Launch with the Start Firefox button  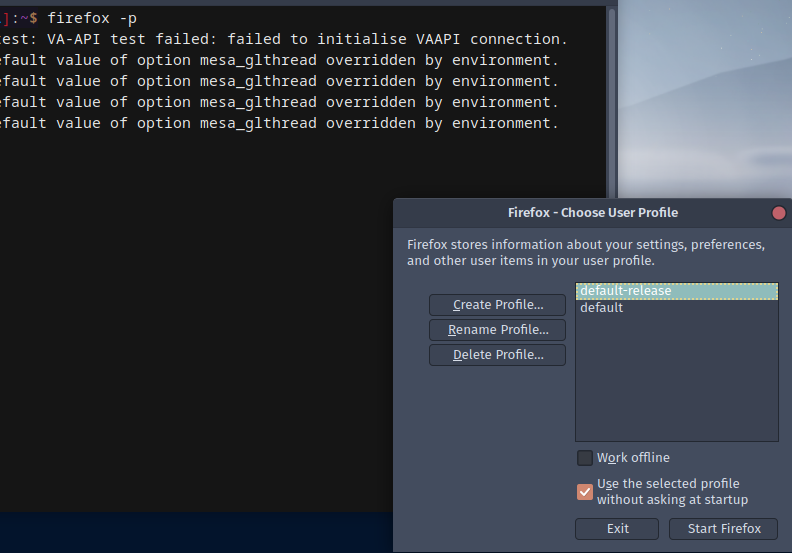click(x=723, y=529)
